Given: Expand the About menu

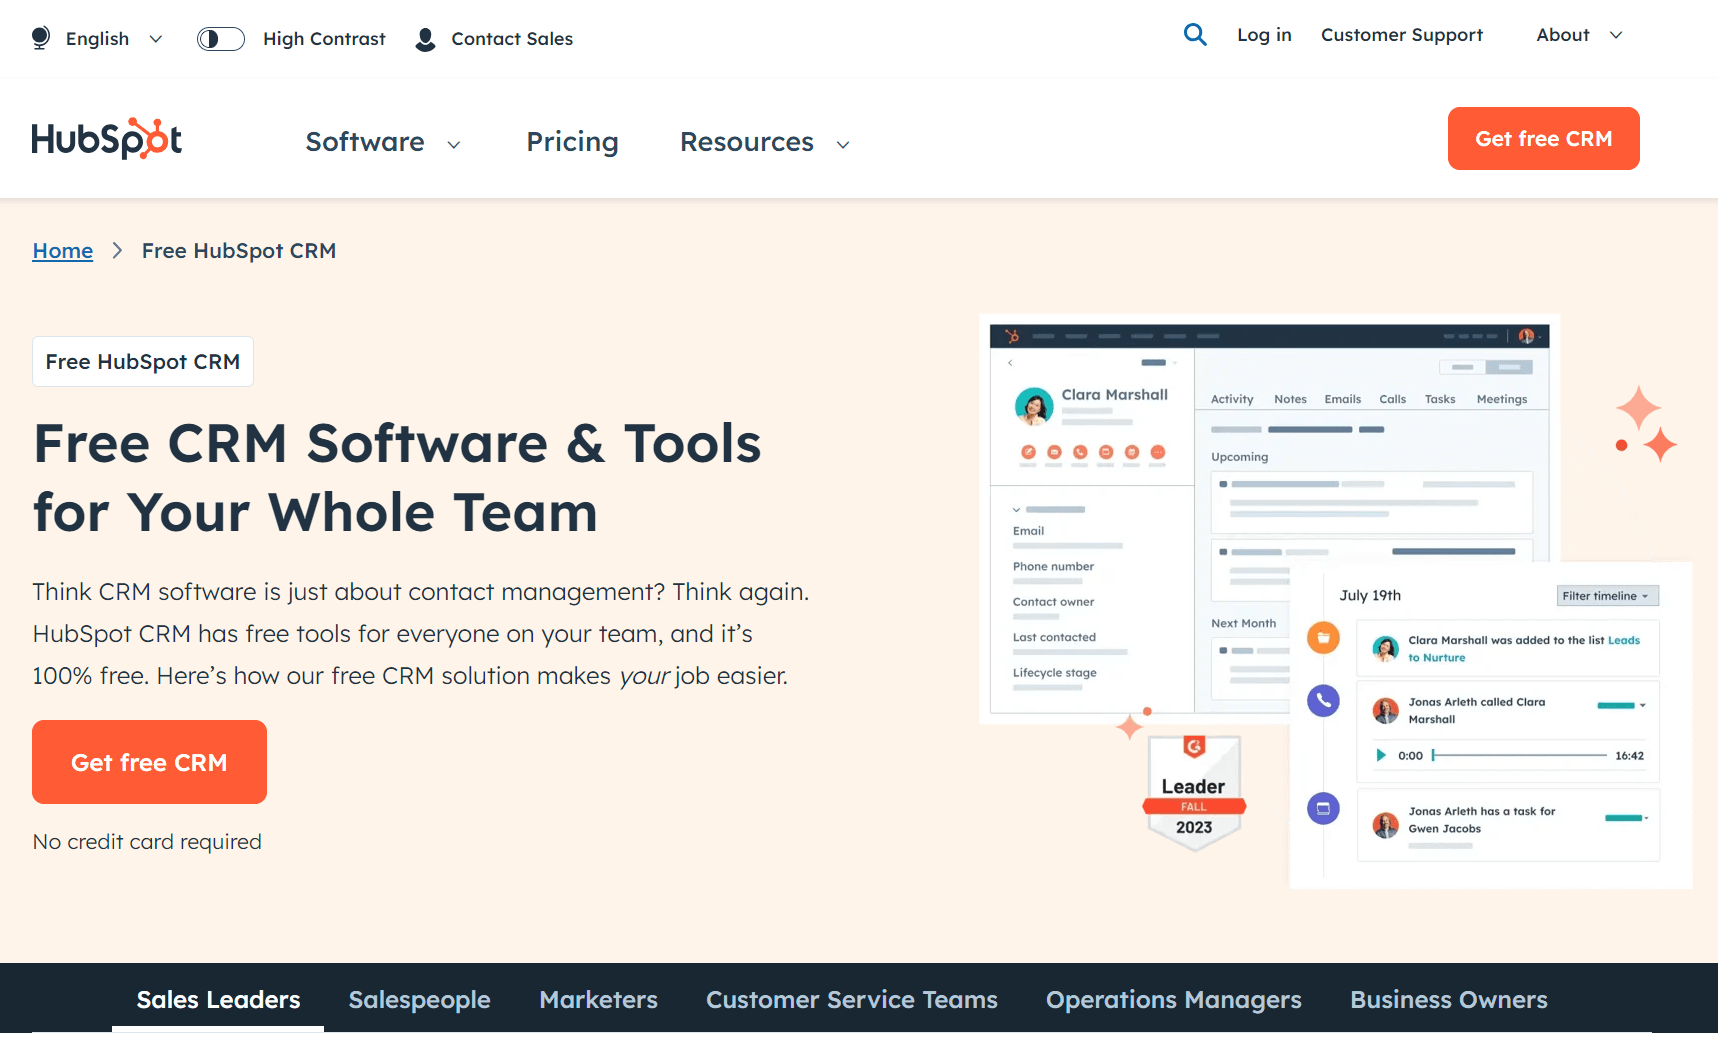Looking at the screenshot, I should (x=1579, y=35).
